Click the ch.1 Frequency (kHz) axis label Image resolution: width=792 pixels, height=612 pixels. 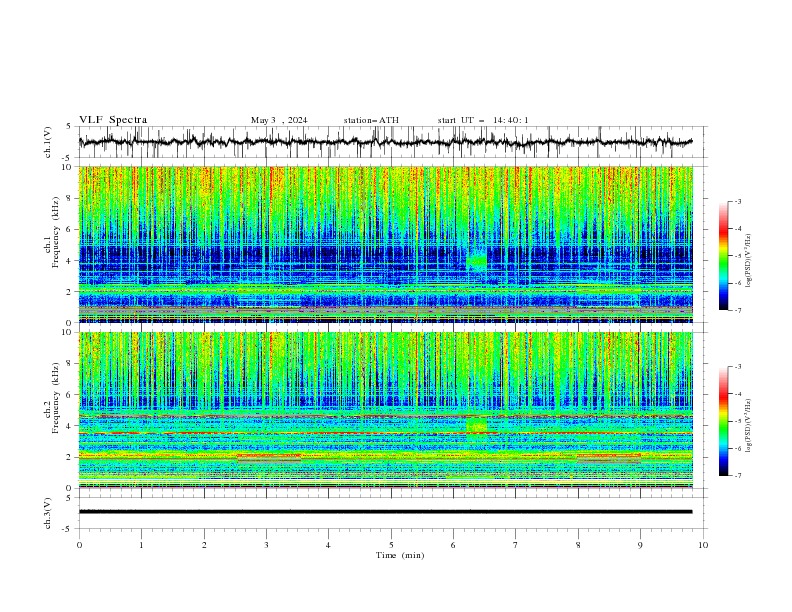coord(52,232)
